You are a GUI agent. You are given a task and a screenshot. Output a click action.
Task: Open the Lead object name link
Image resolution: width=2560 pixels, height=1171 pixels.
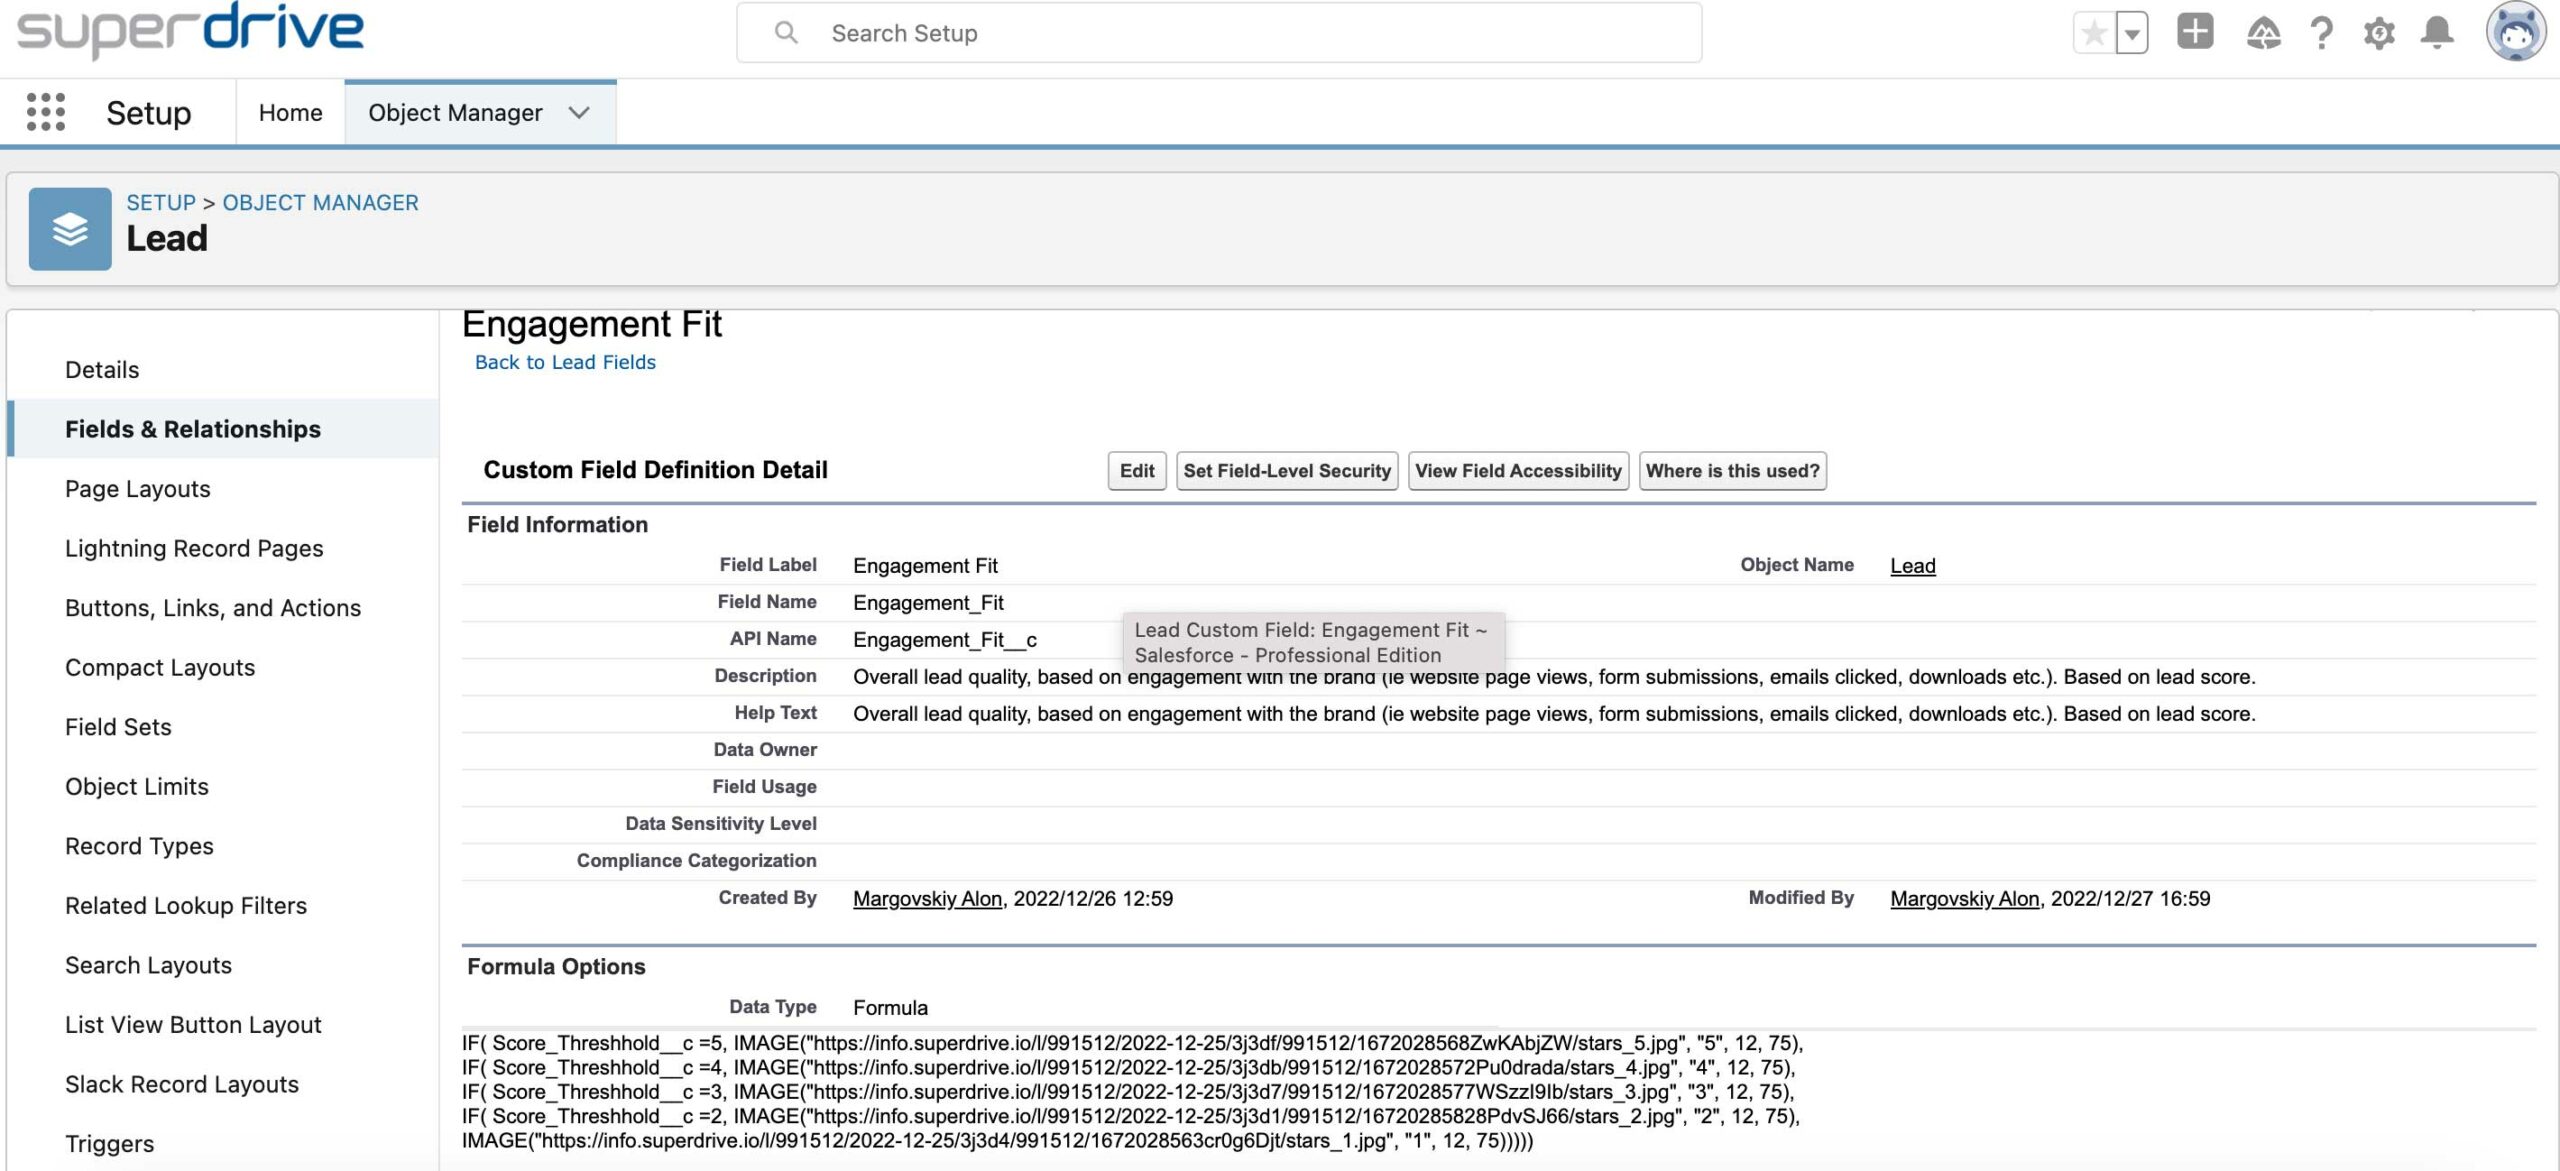point(1913,566)
